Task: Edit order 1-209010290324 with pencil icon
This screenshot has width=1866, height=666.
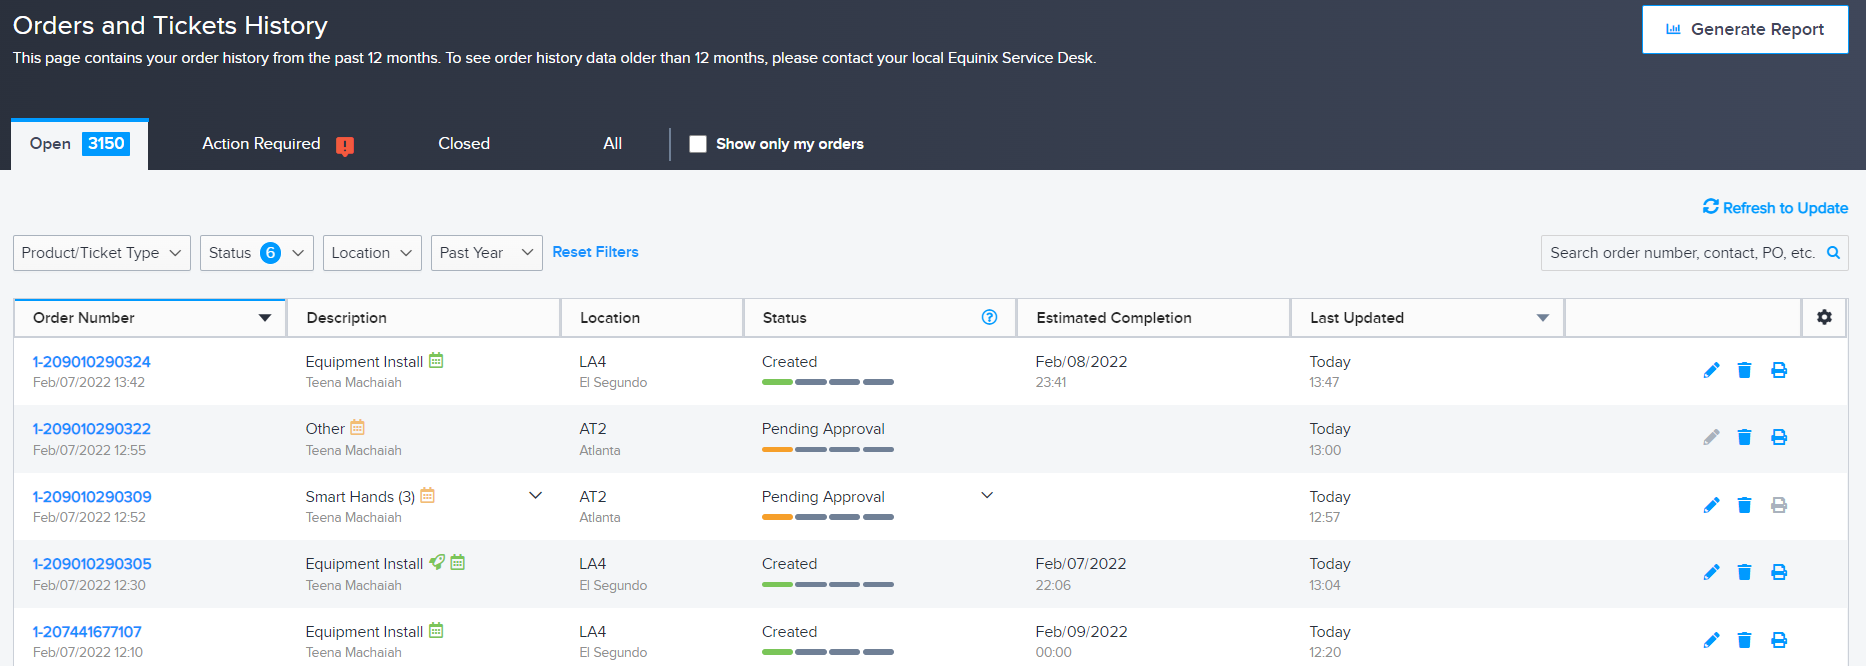Action: pos(1711,370)
